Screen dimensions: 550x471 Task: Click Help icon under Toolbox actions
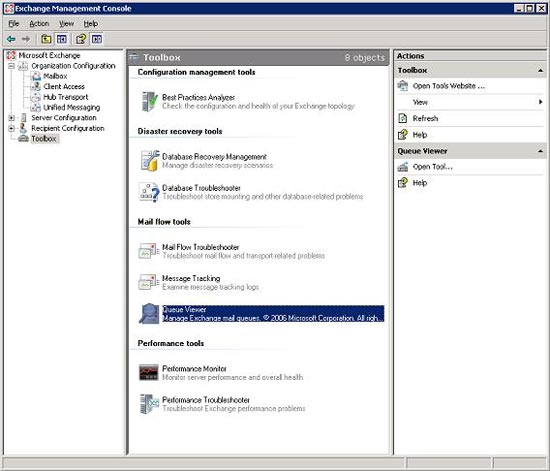(x=403, y=135)
